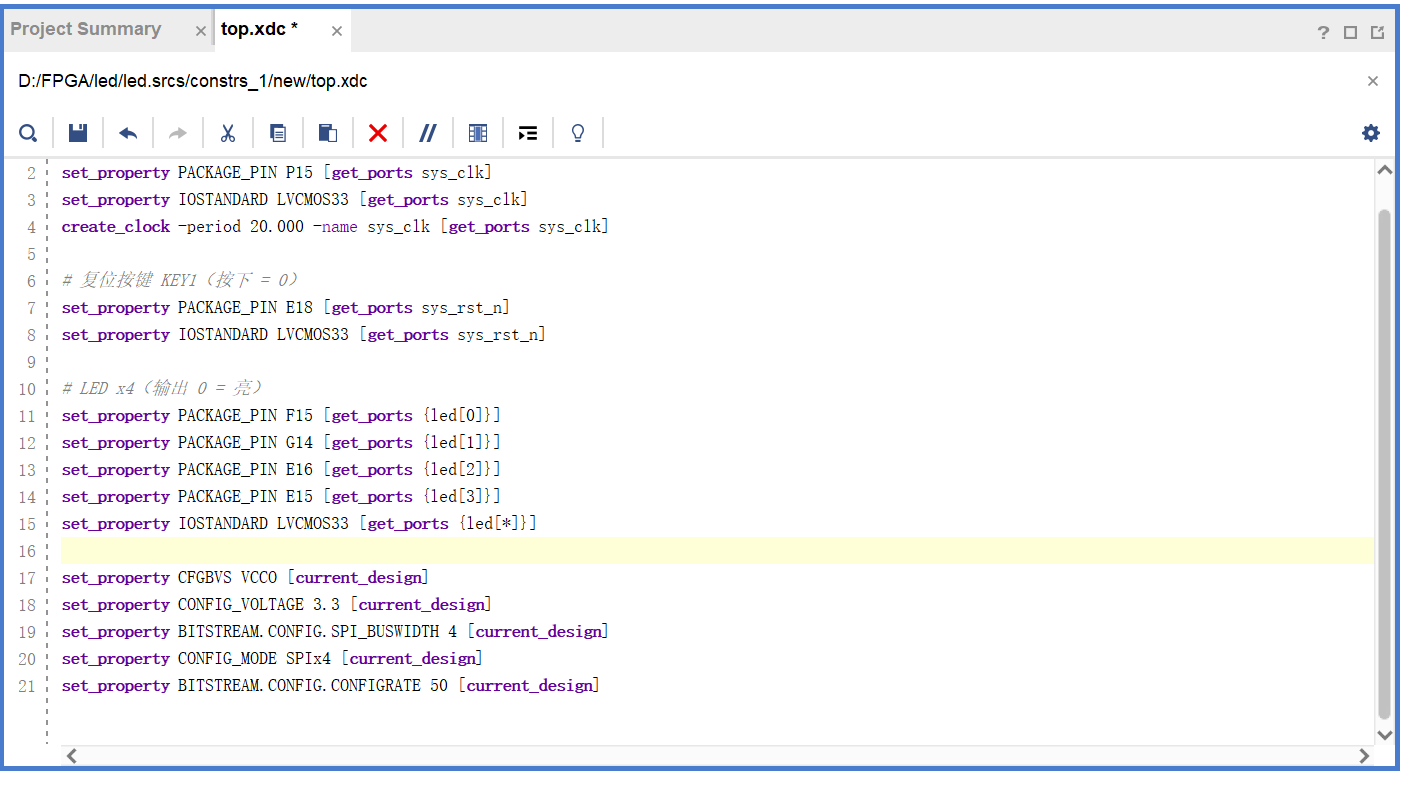Select the top.xdc tab
The width and height of the screenshot is (1410, 786).
(260, 29)
